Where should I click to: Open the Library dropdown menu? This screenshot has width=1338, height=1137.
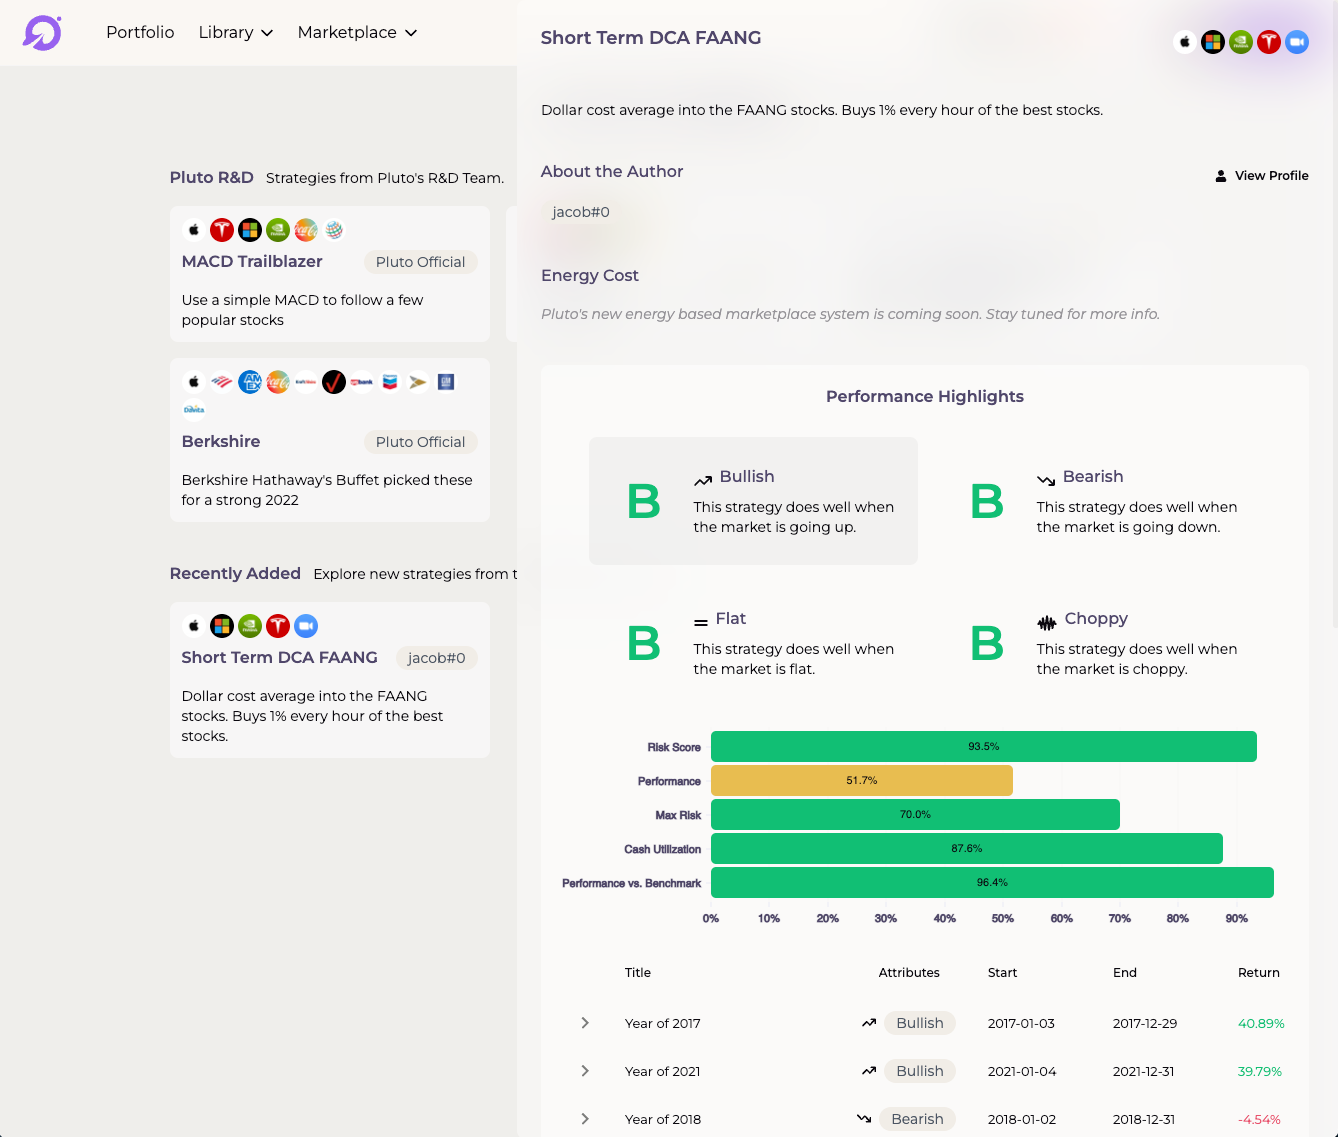click(236, 32)
